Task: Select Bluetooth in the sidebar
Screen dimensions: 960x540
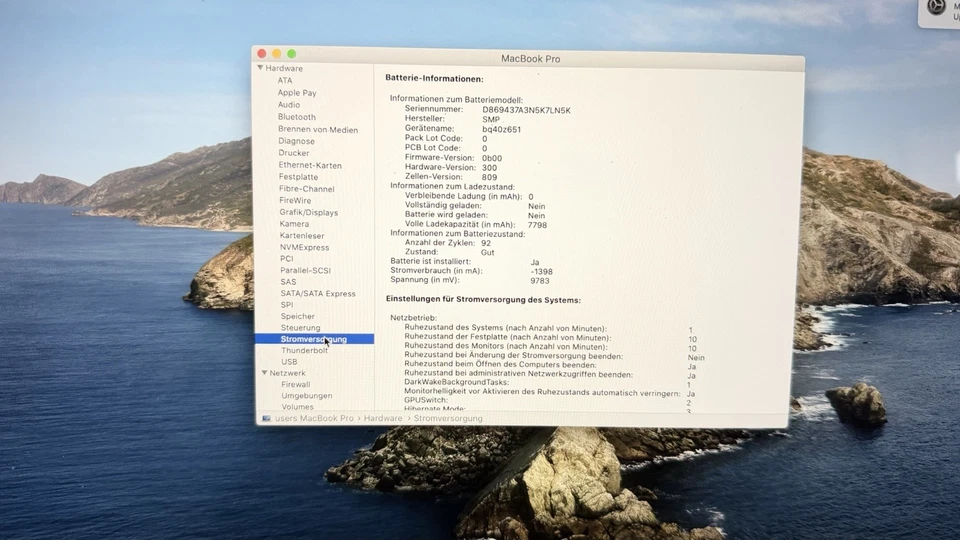Action: [297, 117]
